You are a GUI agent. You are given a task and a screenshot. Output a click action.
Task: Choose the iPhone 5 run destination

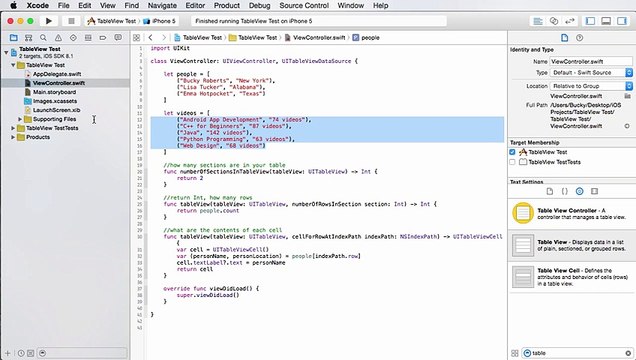(x=159, y=21)
